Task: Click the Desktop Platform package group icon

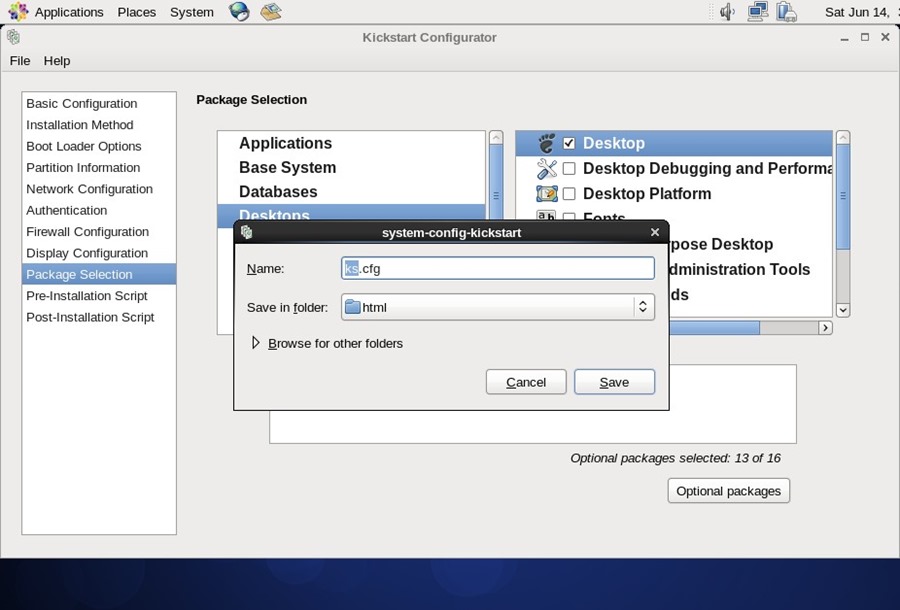Action: tap(546, 193)
